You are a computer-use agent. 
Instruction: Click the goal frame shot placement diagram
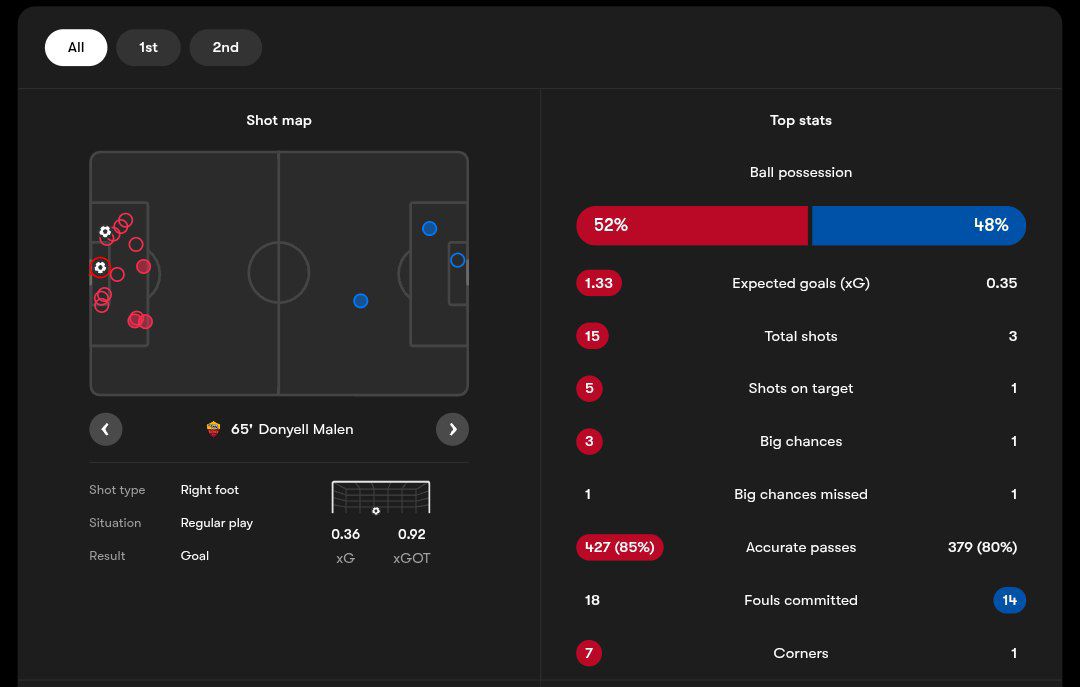coord(380,498)
